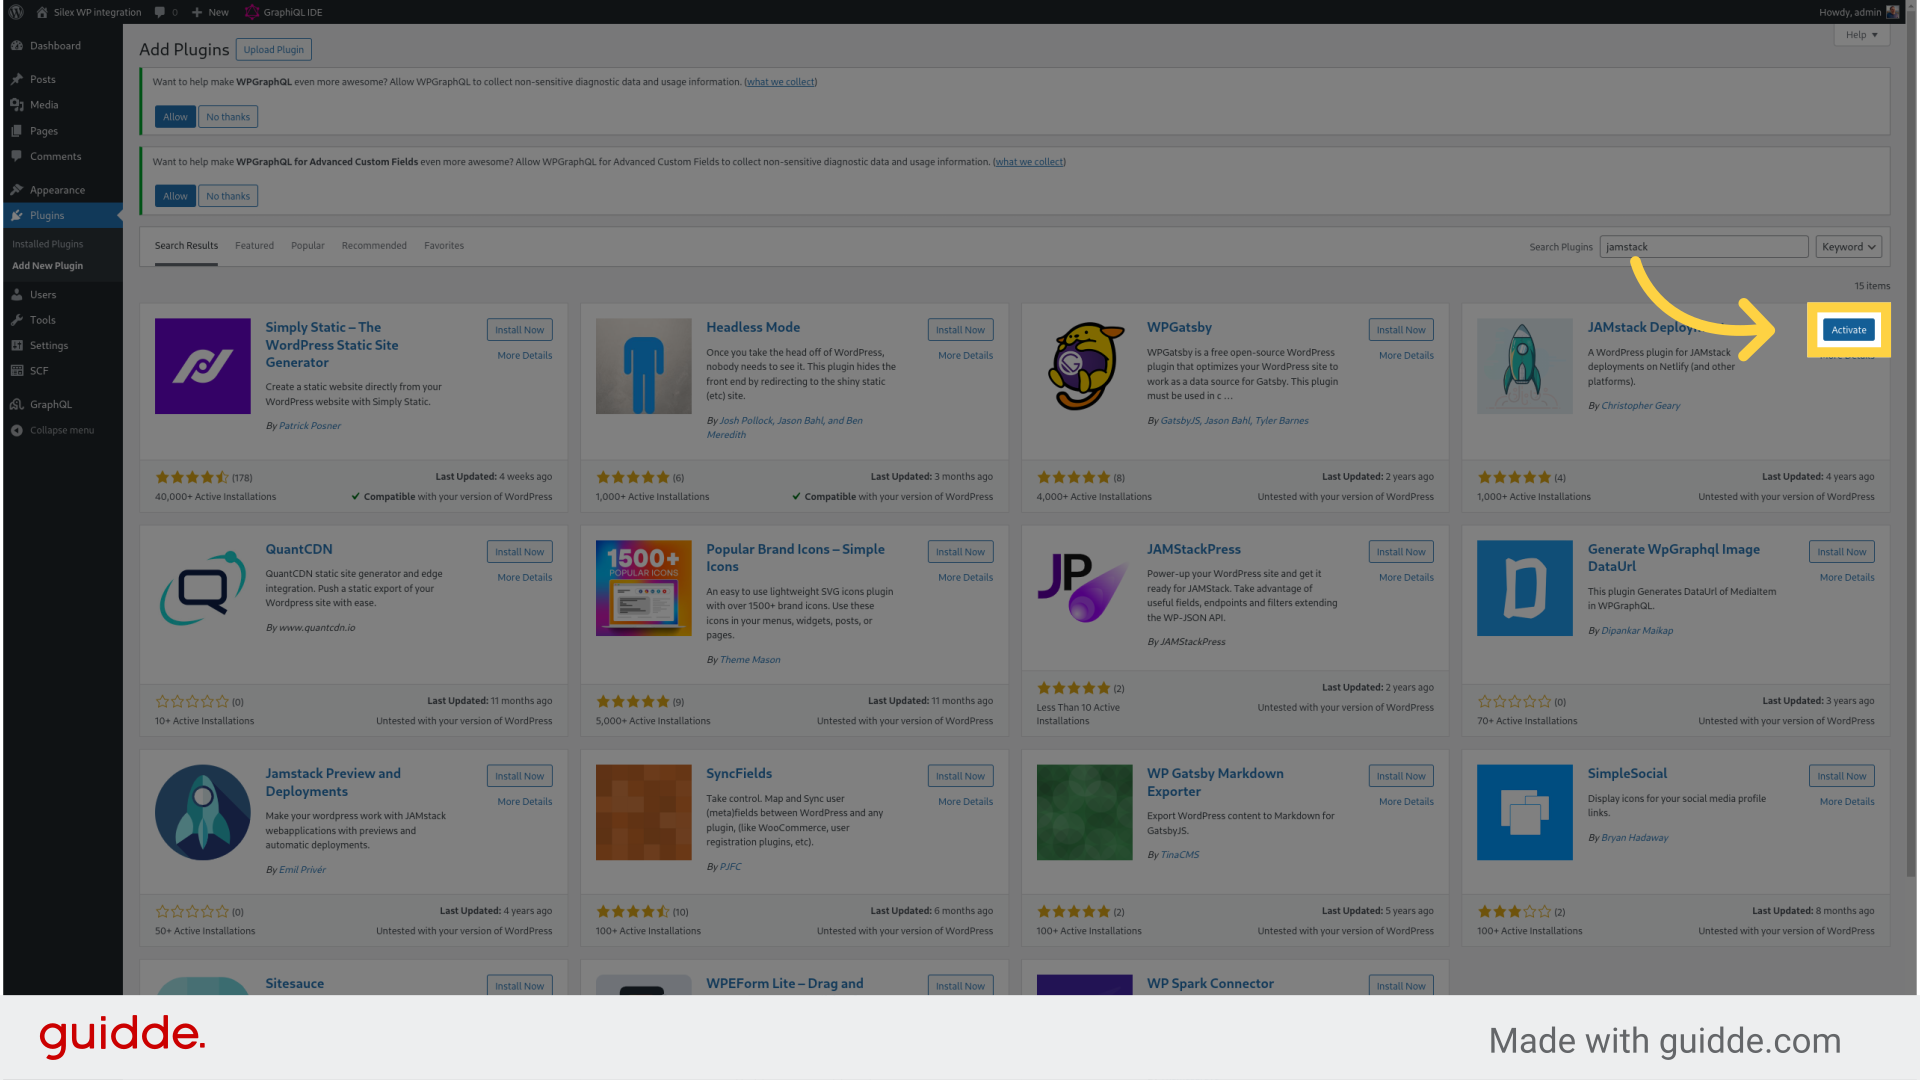The image size is (1920, 1080).
Task: Open the comments bubble icon in admin bar
Action: (160, 12)
